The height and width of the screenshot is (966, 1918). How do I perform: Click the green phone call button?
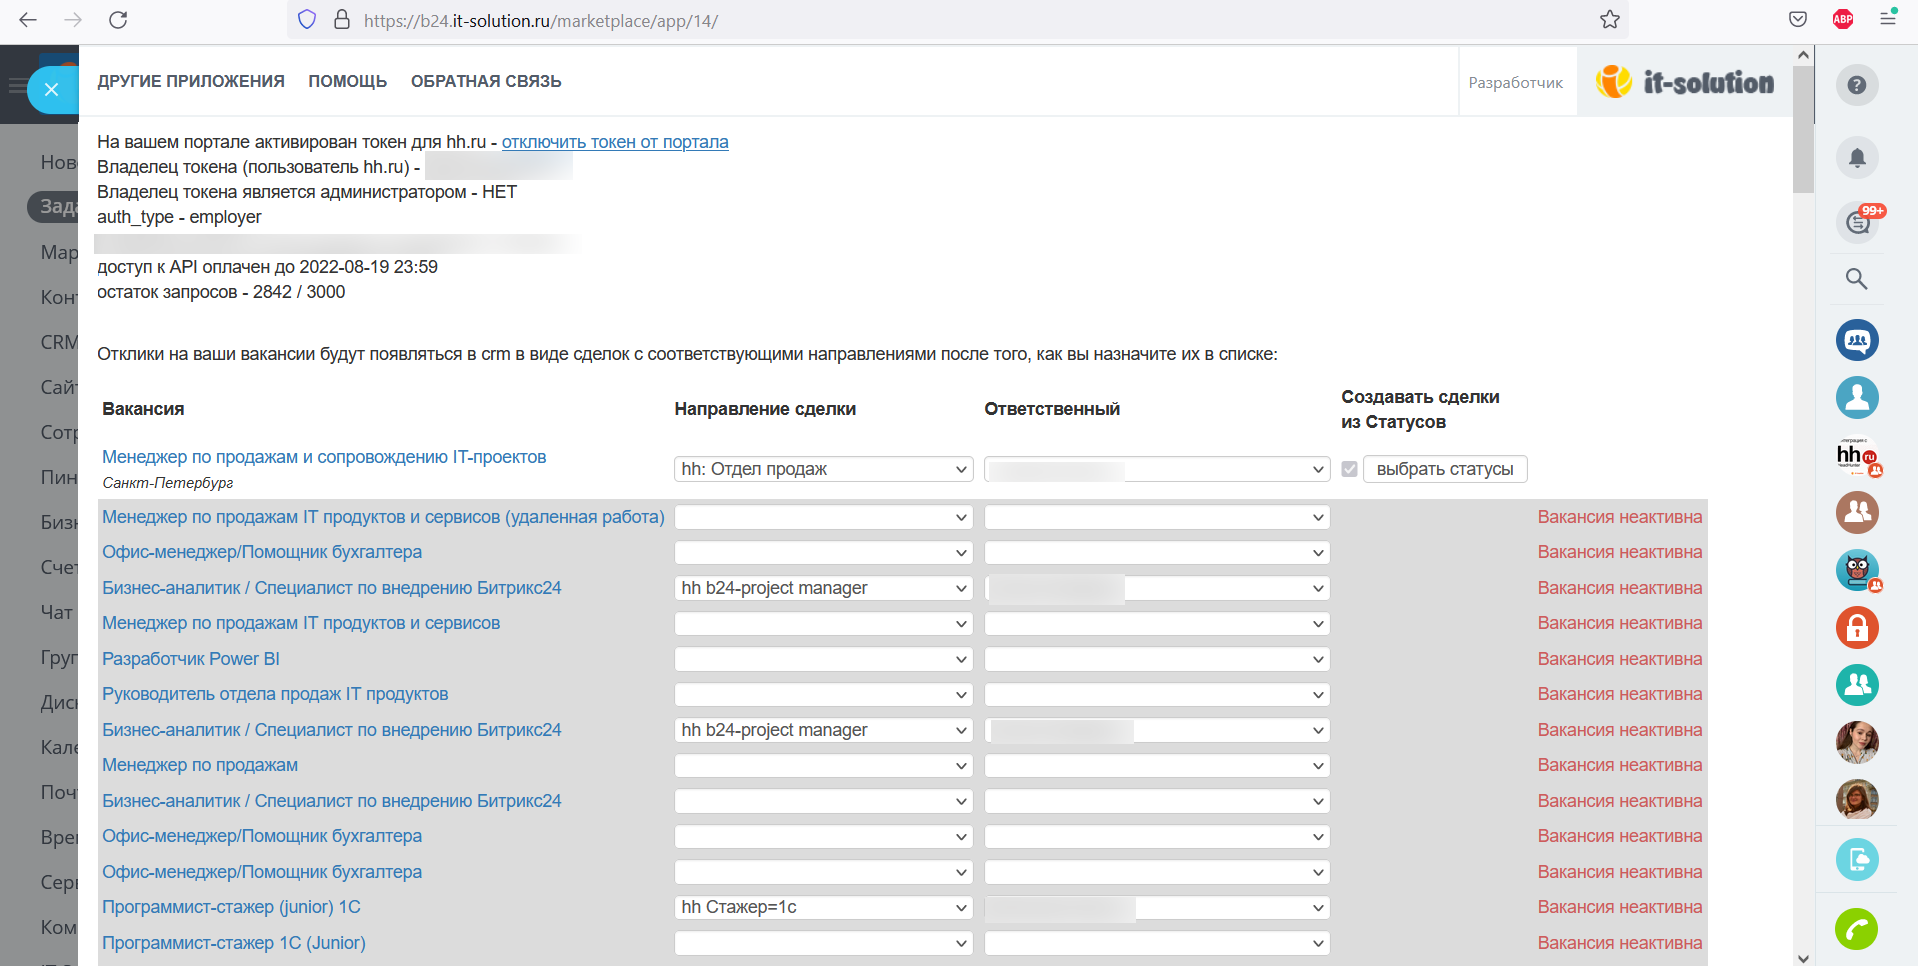click(x=1856, y=929)
